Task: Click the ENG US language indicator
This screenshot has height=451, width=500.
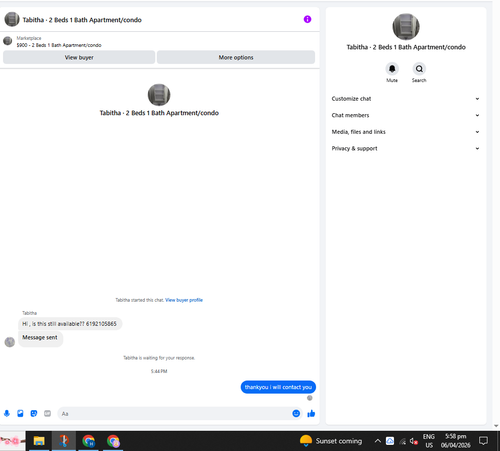Action: [429, 441]
